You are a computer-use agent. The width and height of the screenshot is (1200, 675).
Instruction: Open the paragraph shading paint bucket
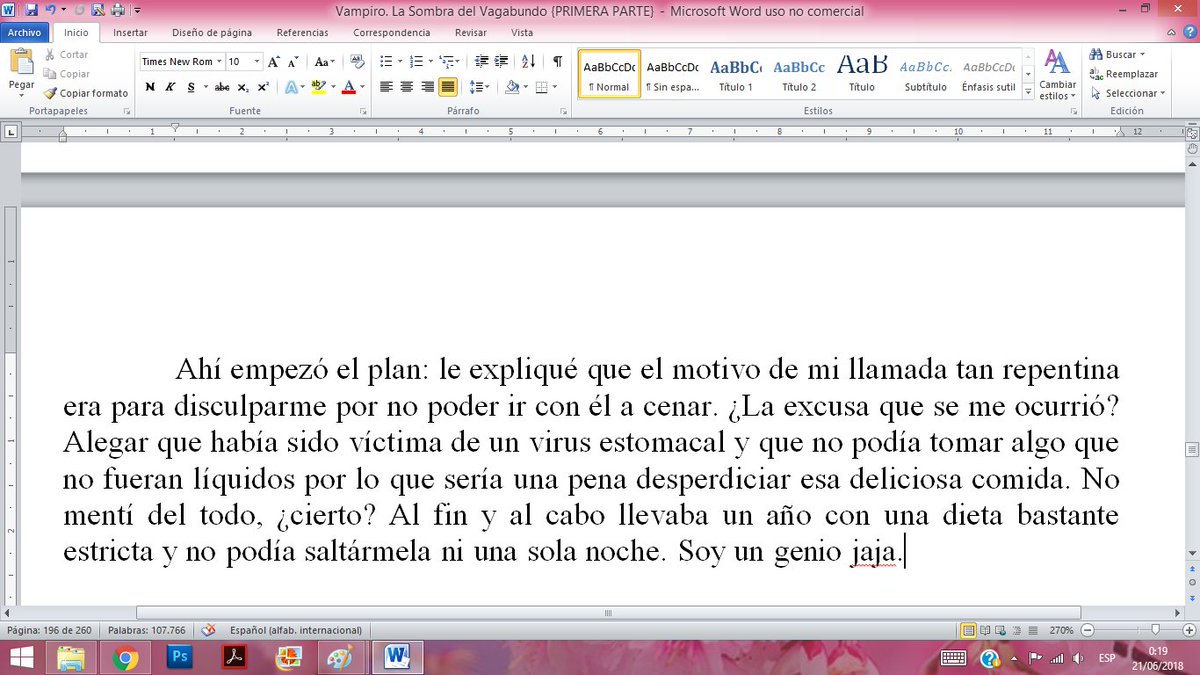(x=511, y=87)
